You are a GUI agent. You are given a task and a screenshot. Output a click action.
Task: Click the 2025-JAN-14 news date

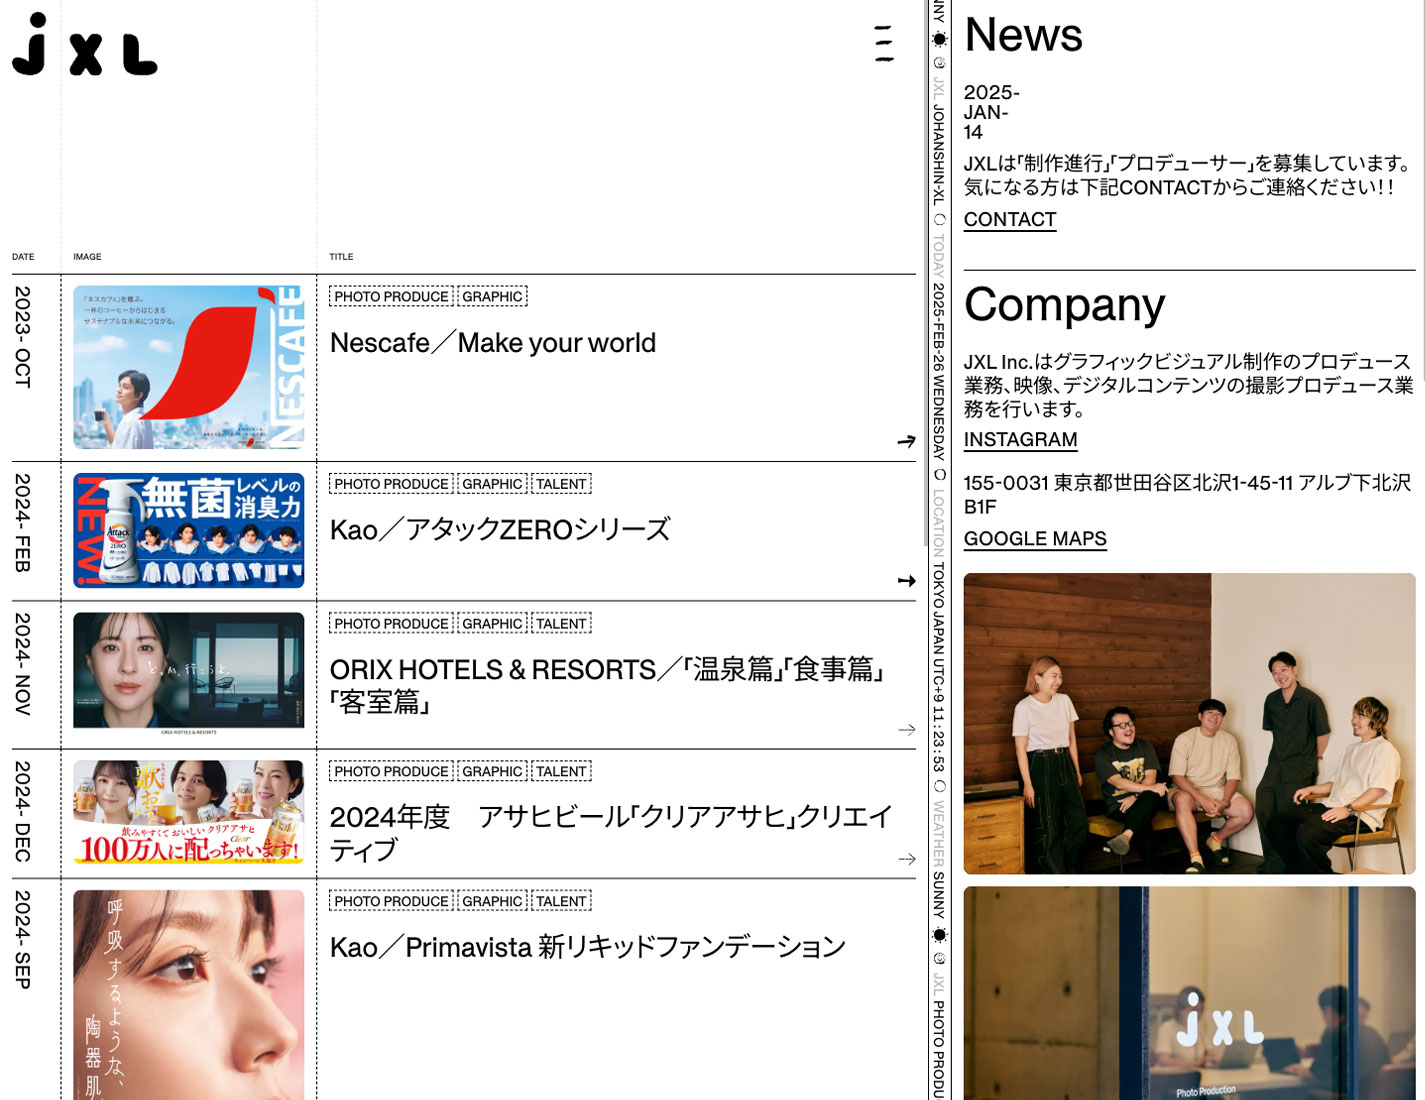click(992, 112)
